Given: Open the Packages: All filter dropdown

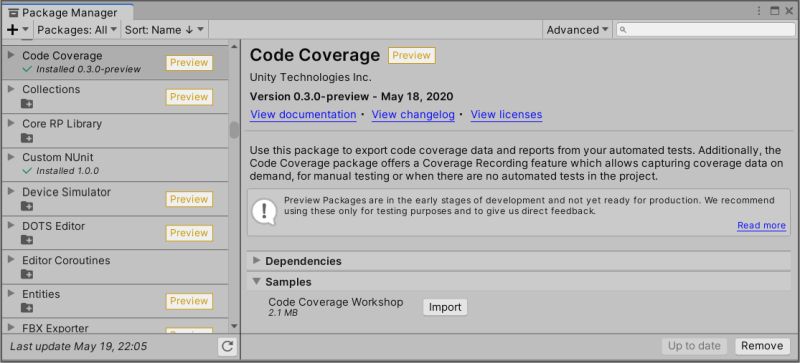Looking at the screenshot, I should click(x=78, y=30).
